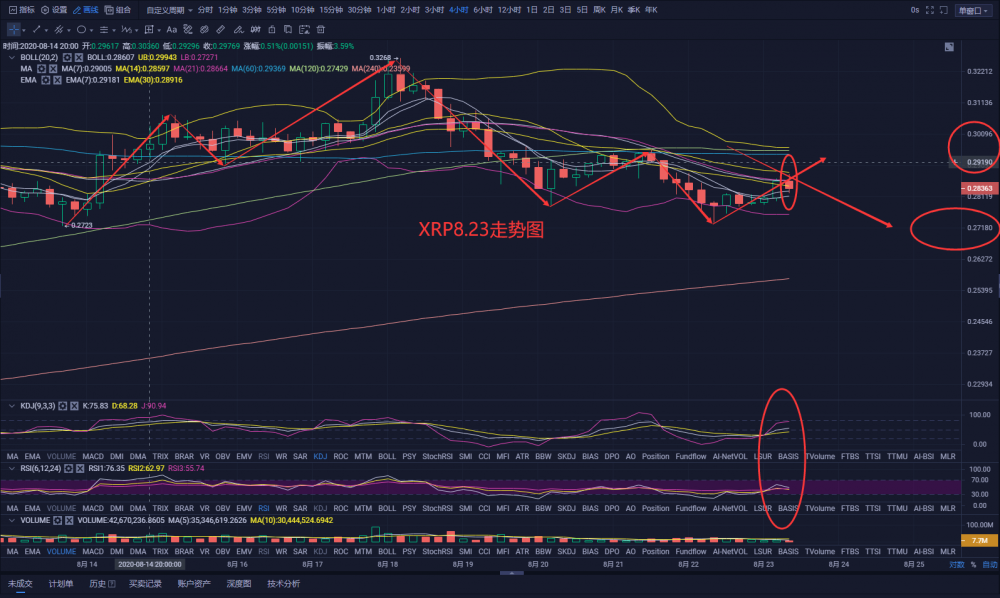Switch to the 周K timeframe
The width and height of the screenshot is (1000, 598).
599,10
